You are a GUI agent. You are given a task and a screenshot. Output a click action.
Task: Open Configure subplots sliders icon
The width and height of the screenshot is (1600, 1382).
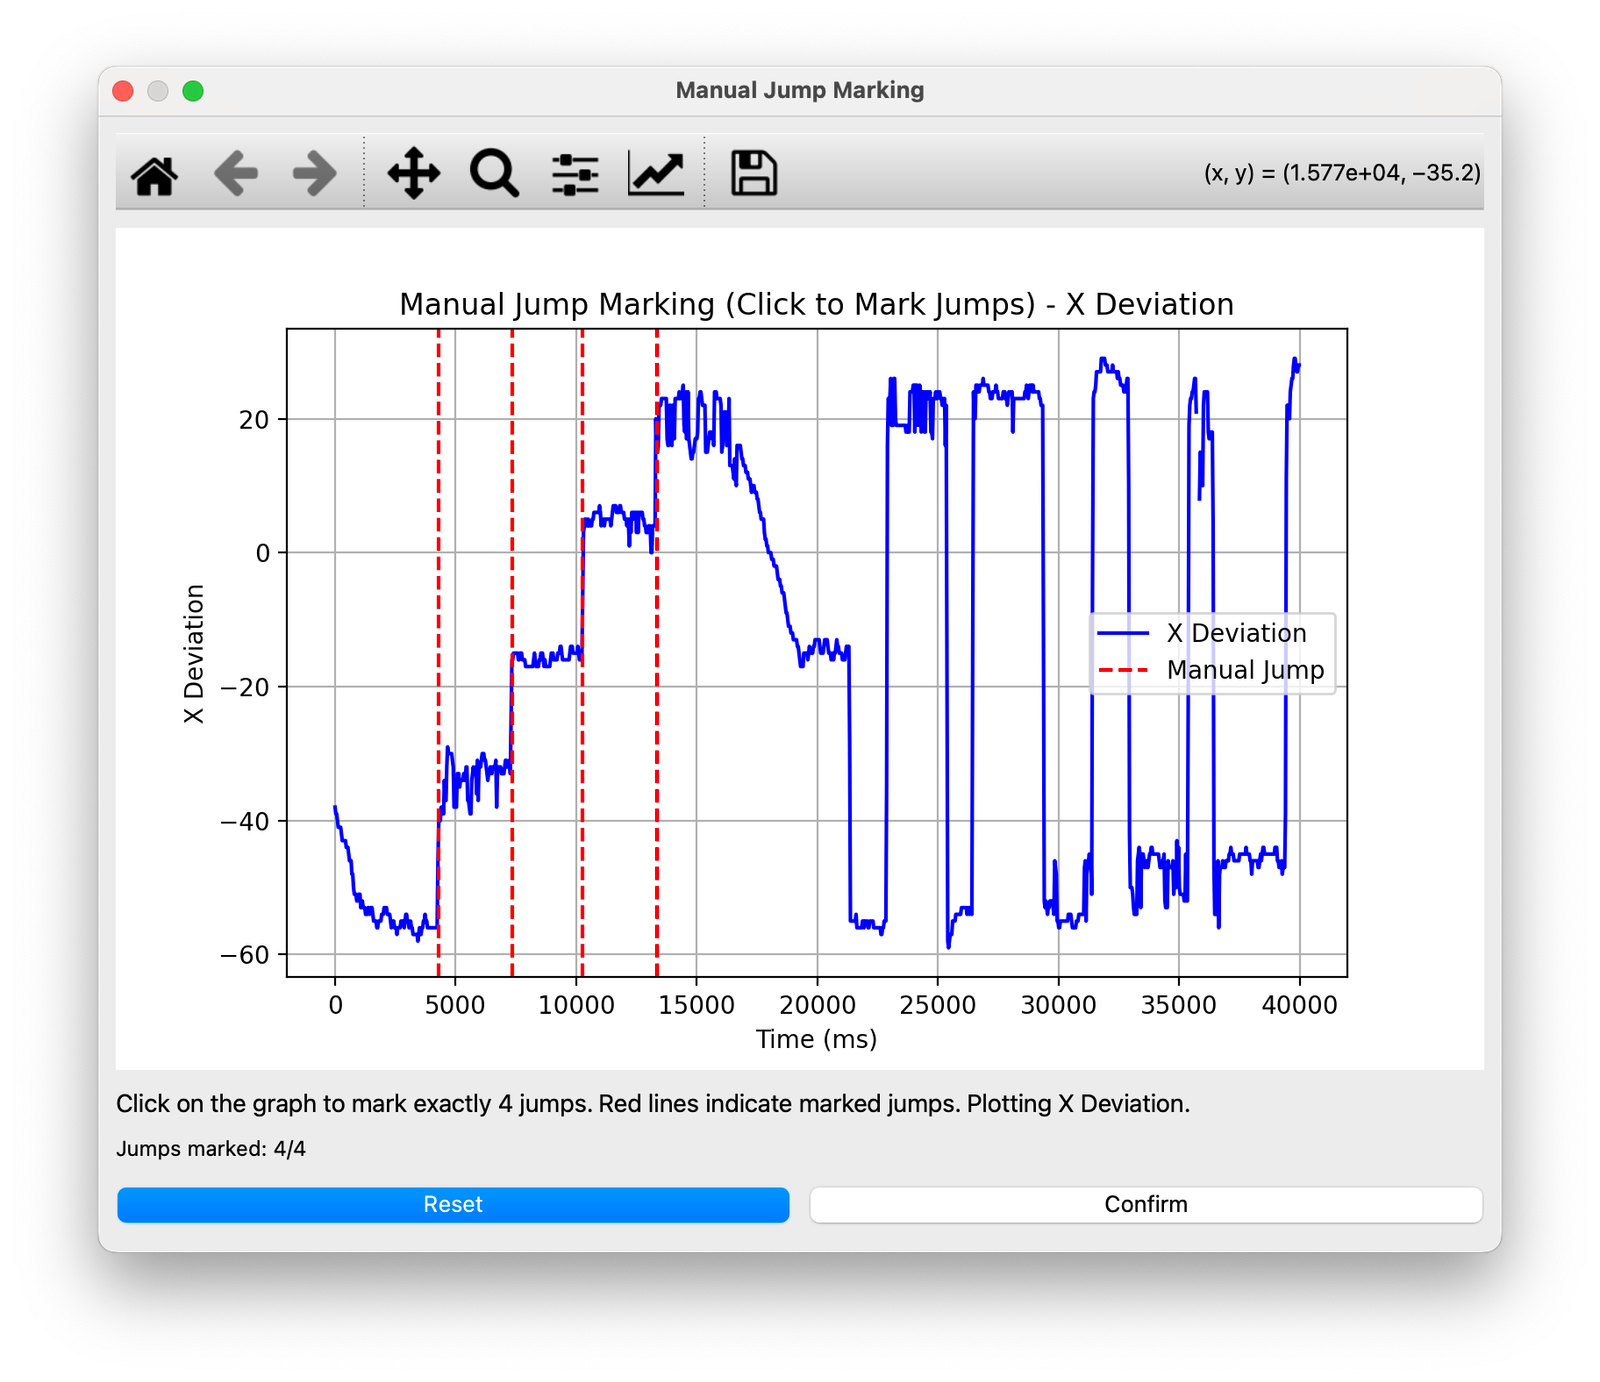(575, 174)
